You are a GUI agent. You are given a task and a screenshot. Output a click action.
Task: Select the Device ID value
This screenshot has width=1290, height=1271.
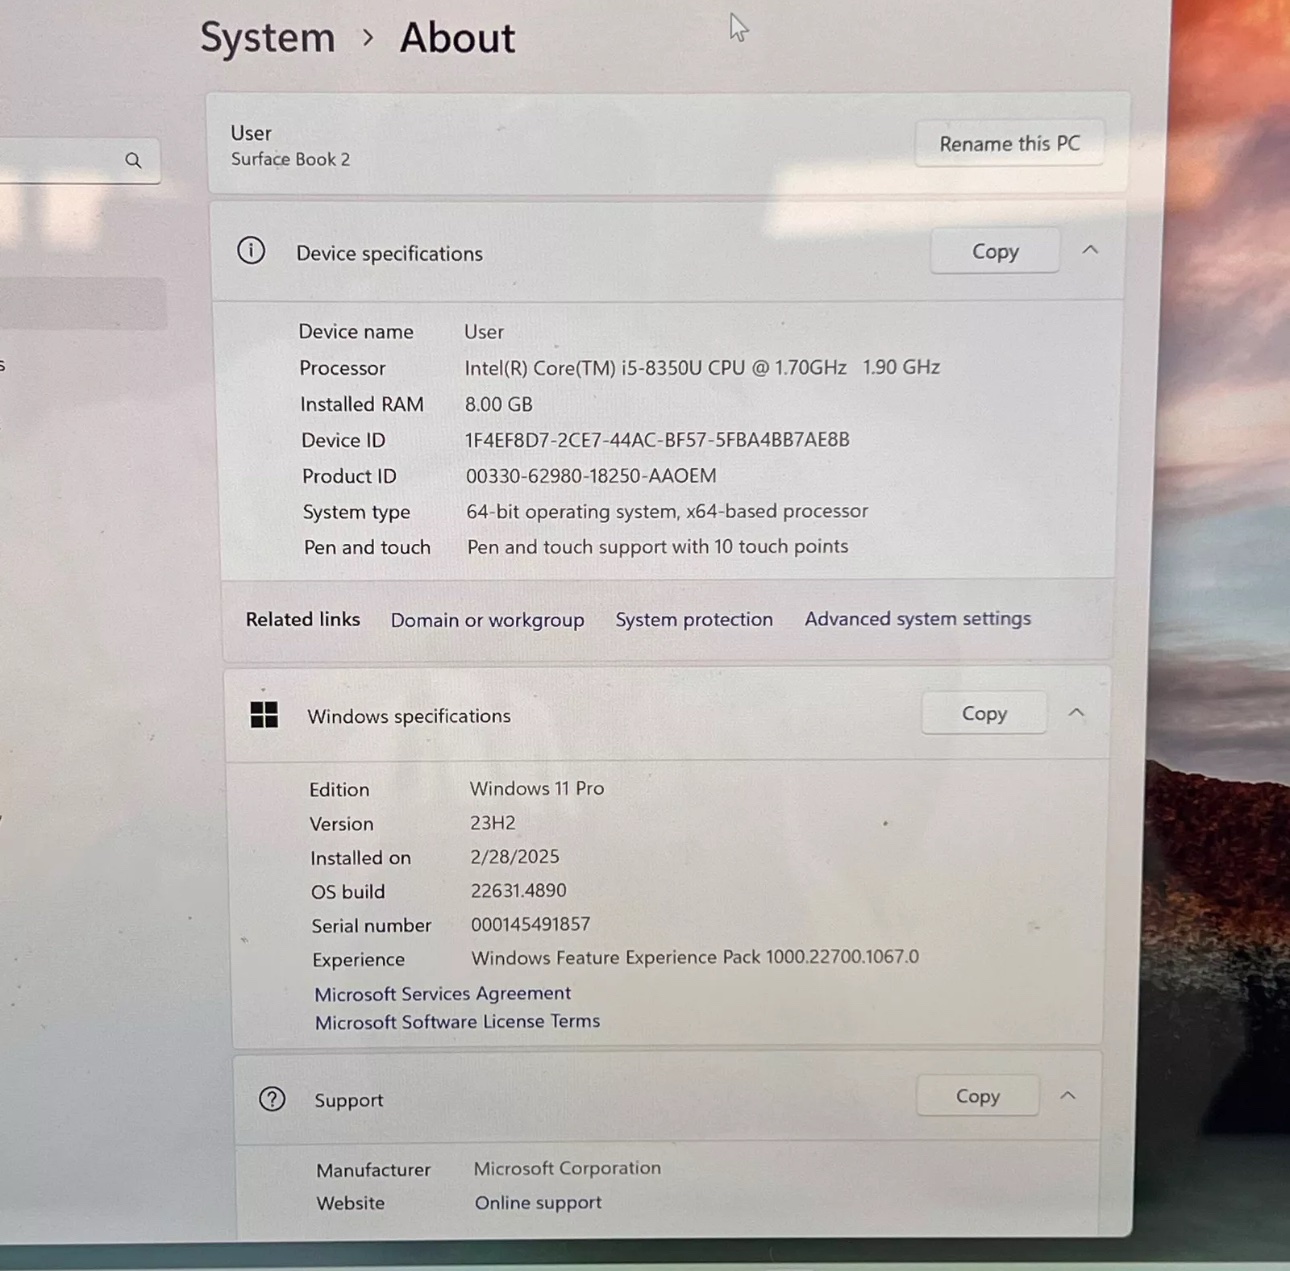tap(657, 439)
